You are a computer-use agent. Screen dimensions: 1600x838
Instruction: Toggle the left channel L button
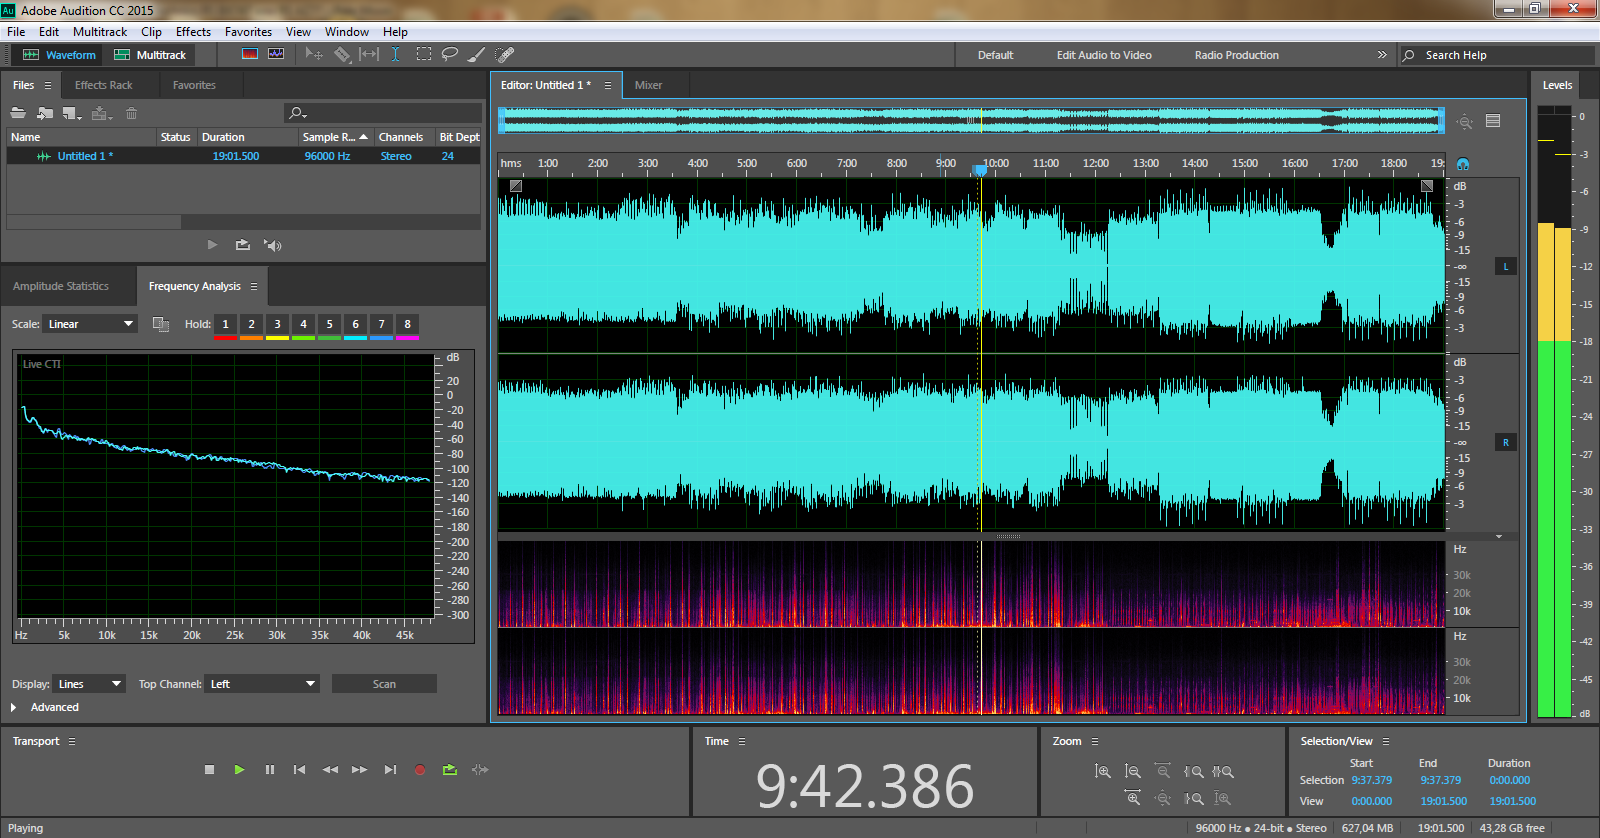click(x=1505, y=267)
